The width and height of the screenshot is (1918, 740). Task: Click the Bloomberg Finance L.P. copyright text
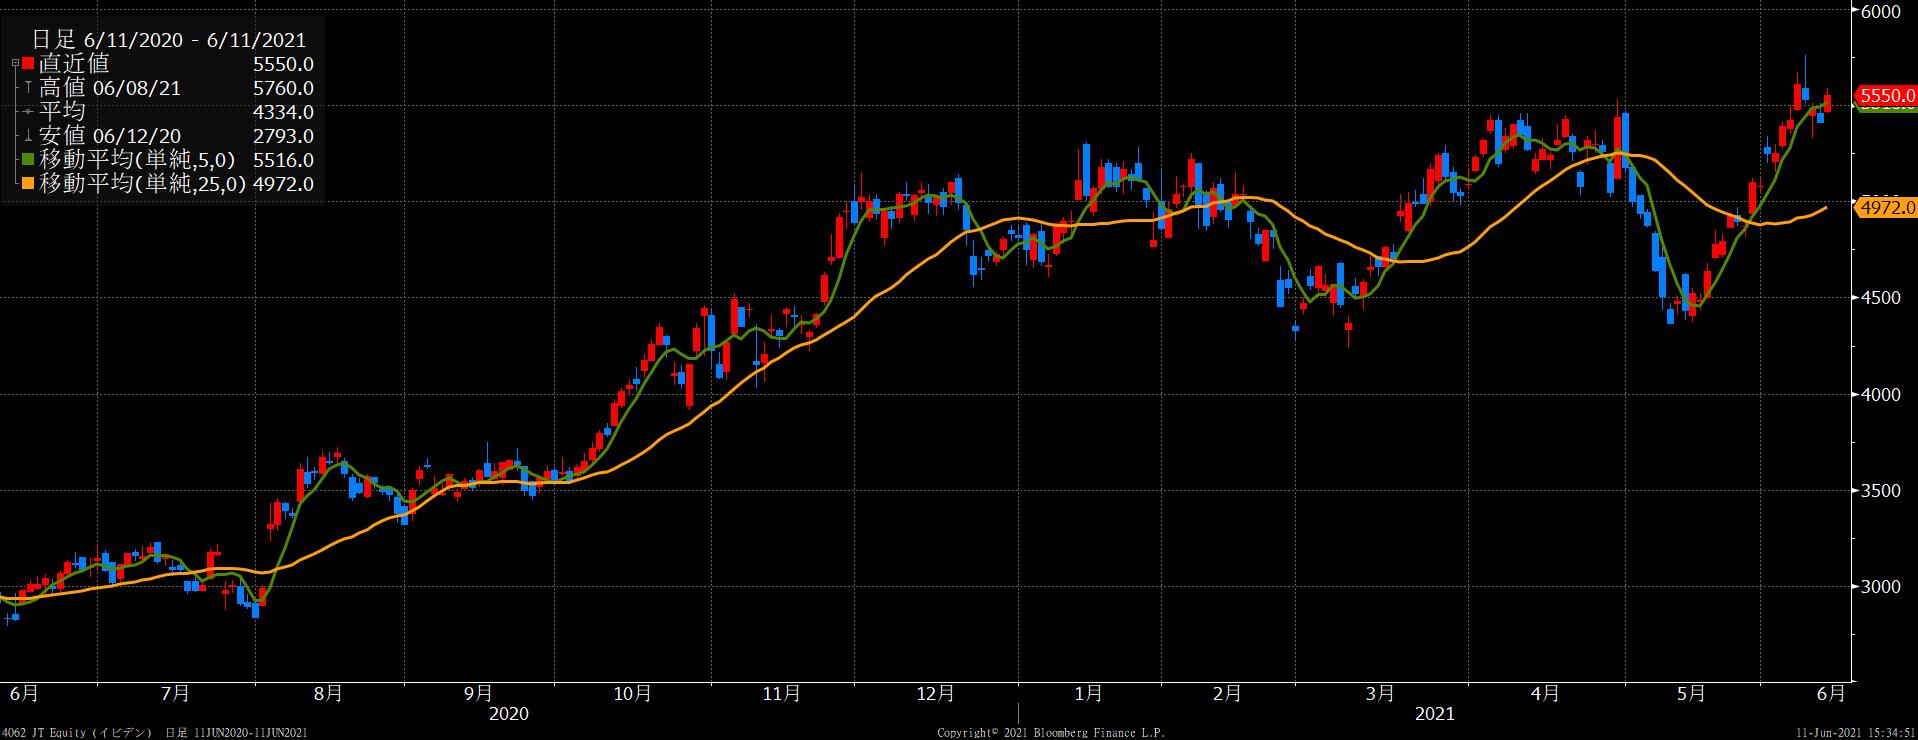point(1050,733)
